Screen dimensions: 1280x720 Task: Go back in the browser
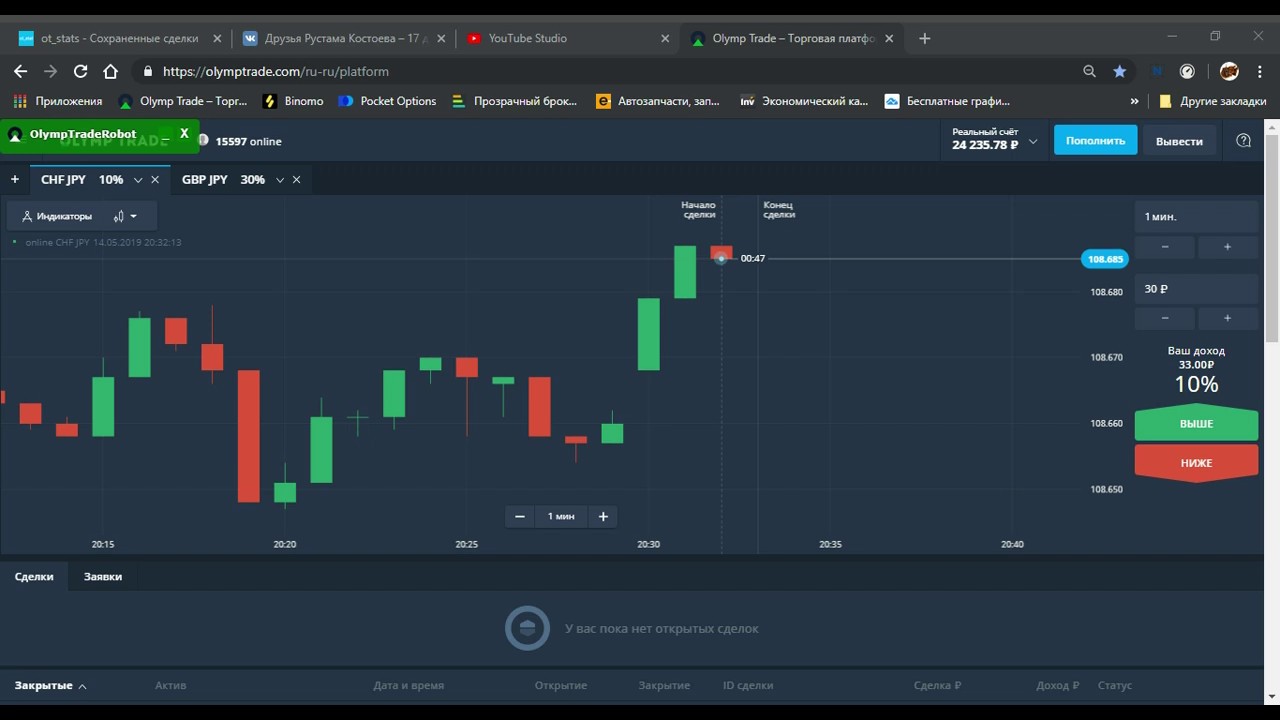coord(20,71)
